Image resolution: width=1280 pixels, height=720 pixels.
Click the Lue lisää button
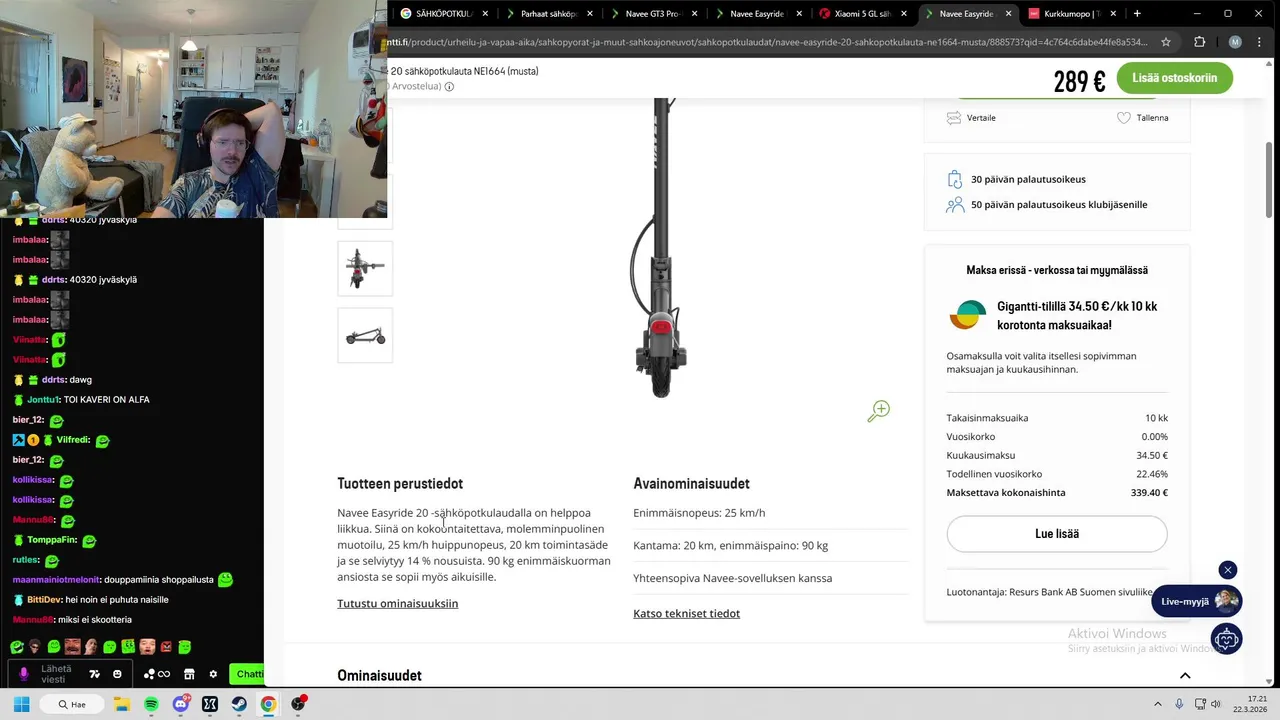1057,534
